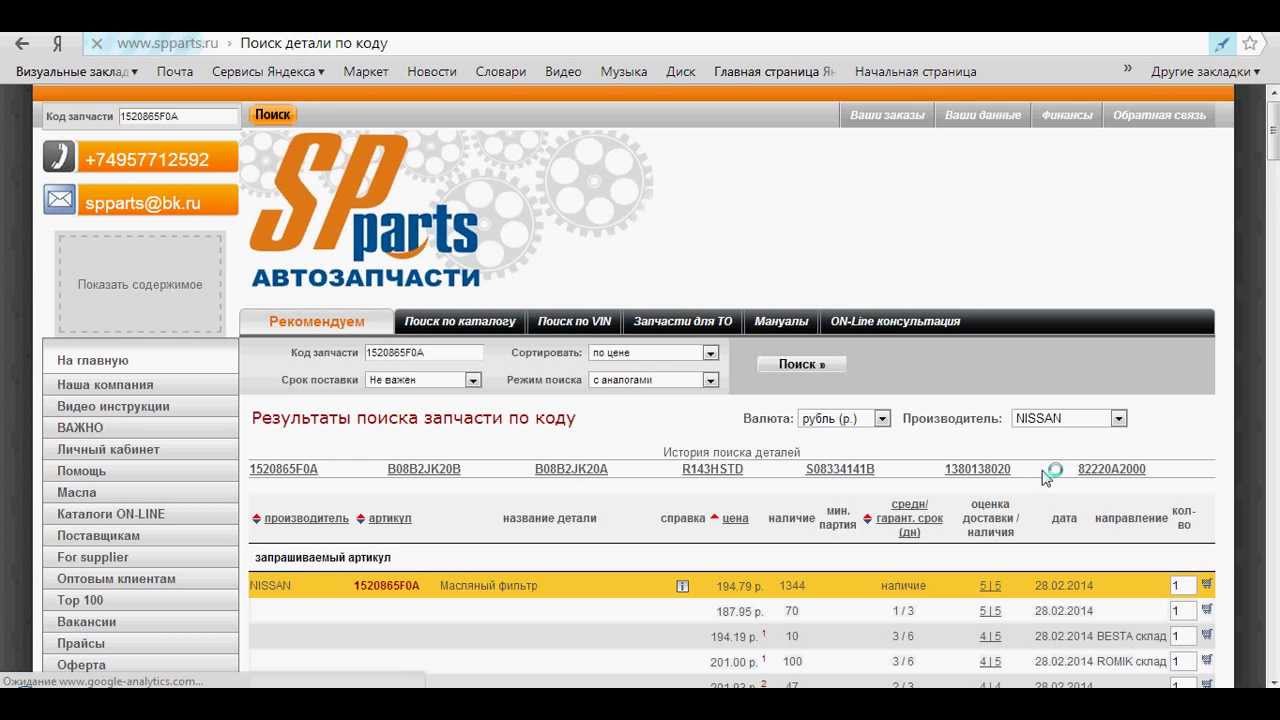This screenshot has height=720, width=1280.
Task: Open the Yandex home button in toolbar
Action: click(58, 44)
